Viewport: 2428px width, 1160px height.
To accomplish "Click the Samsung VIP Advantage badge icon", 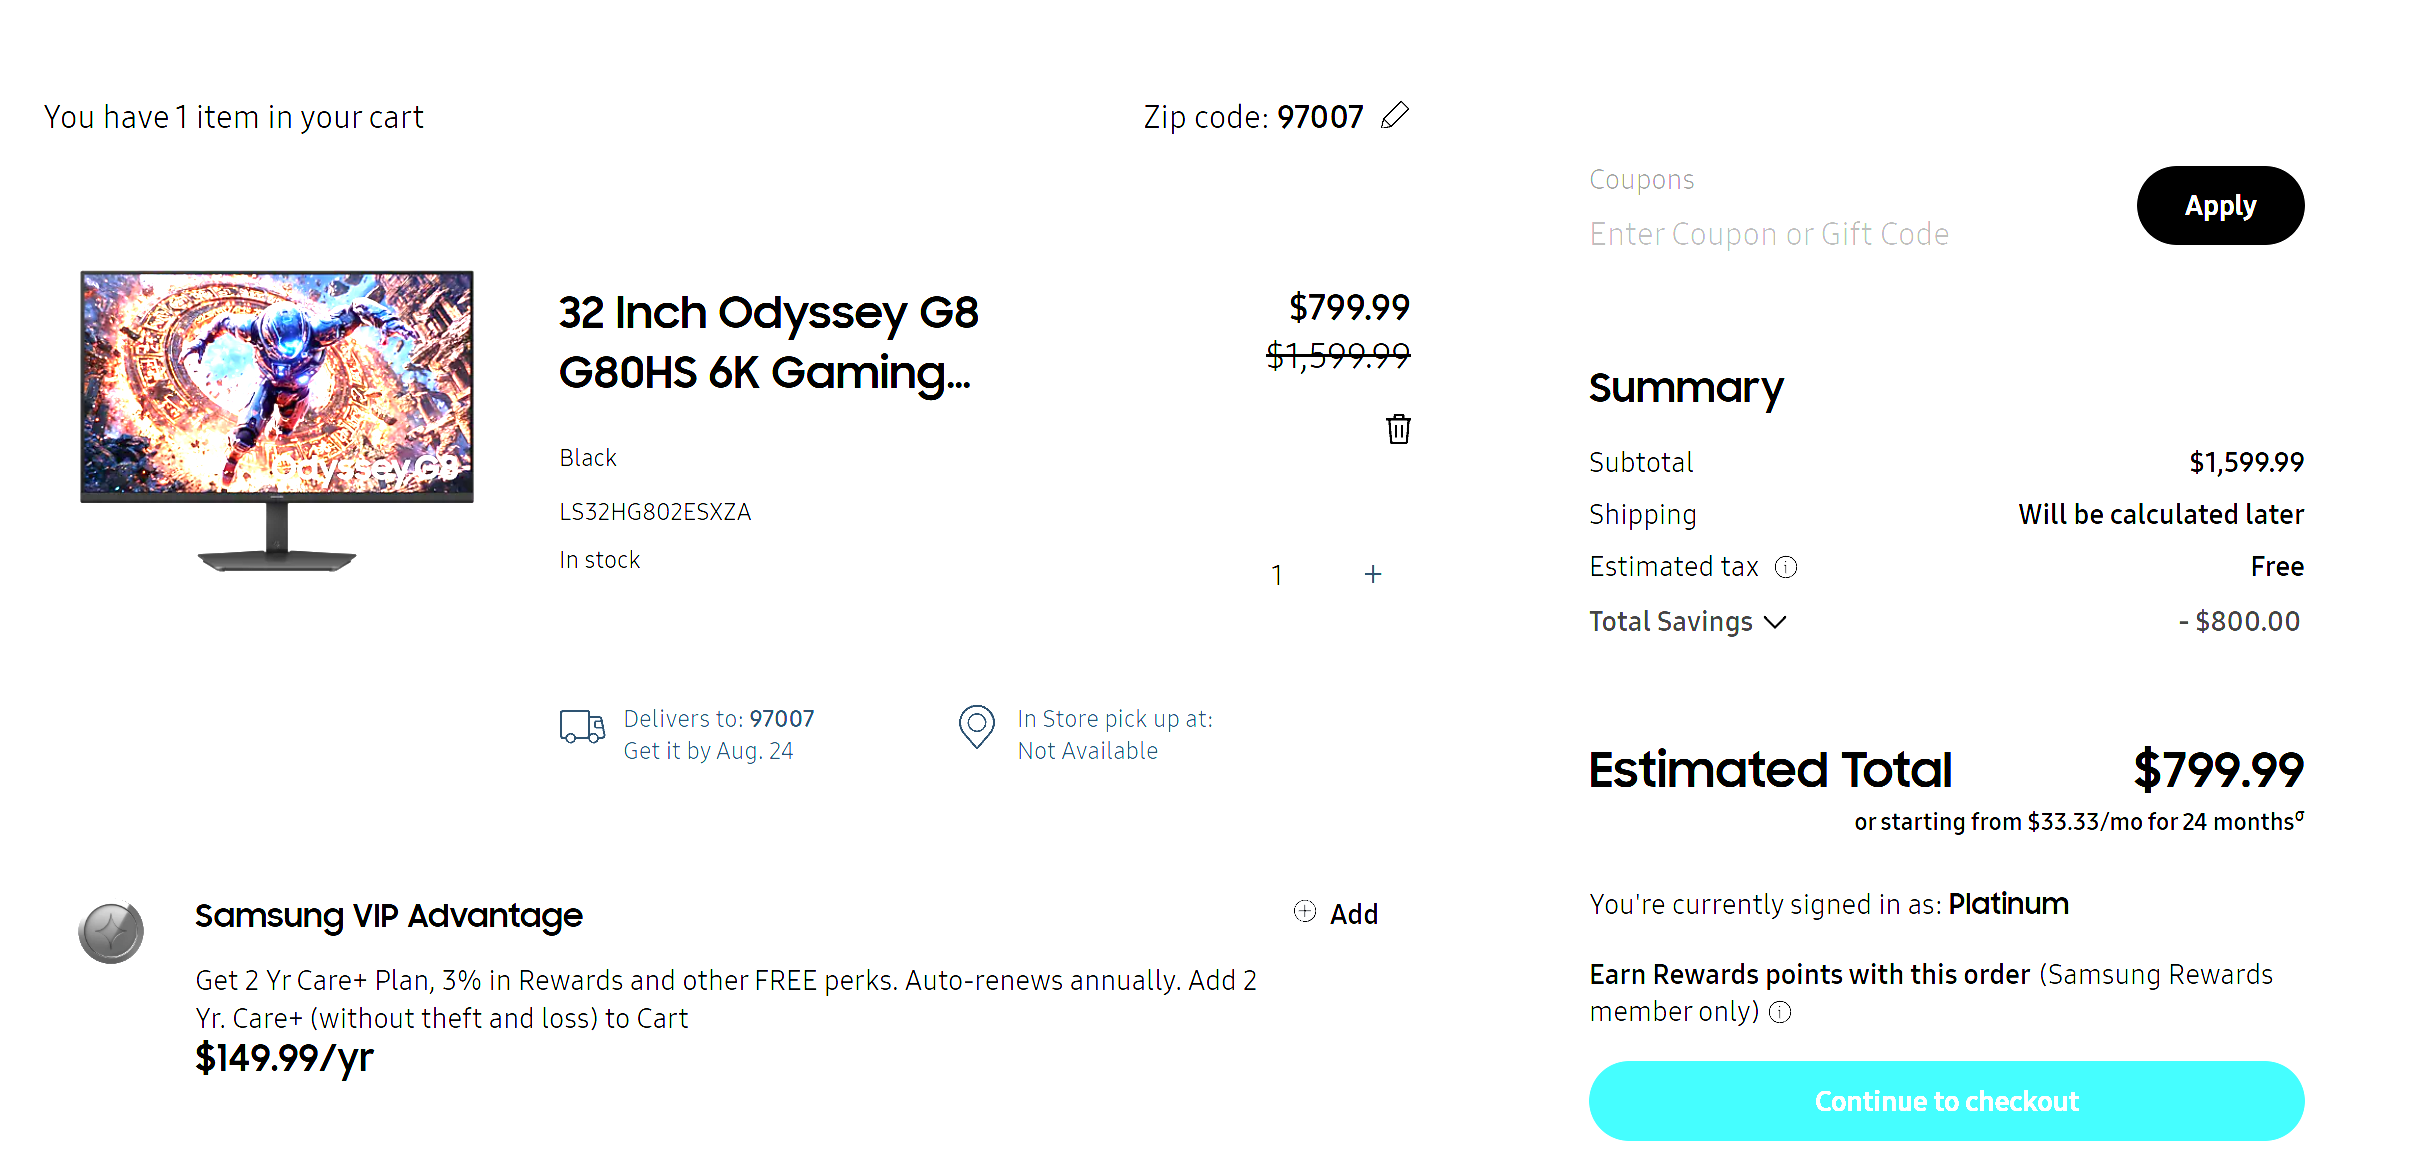I will [x=111, y=932].
